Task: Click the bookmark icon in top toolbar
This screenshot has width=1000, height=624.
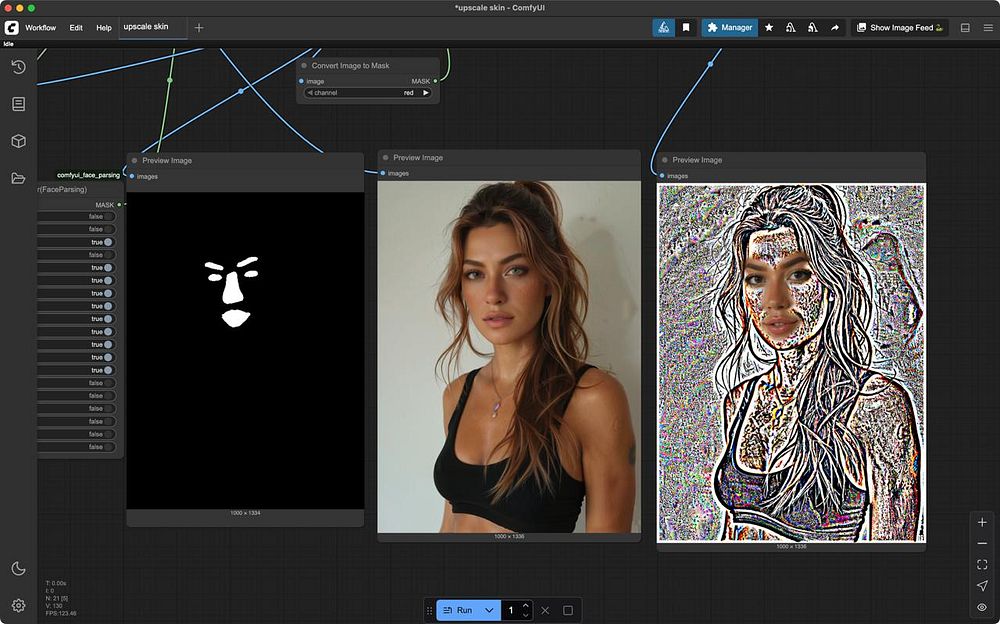Action: 686,28
